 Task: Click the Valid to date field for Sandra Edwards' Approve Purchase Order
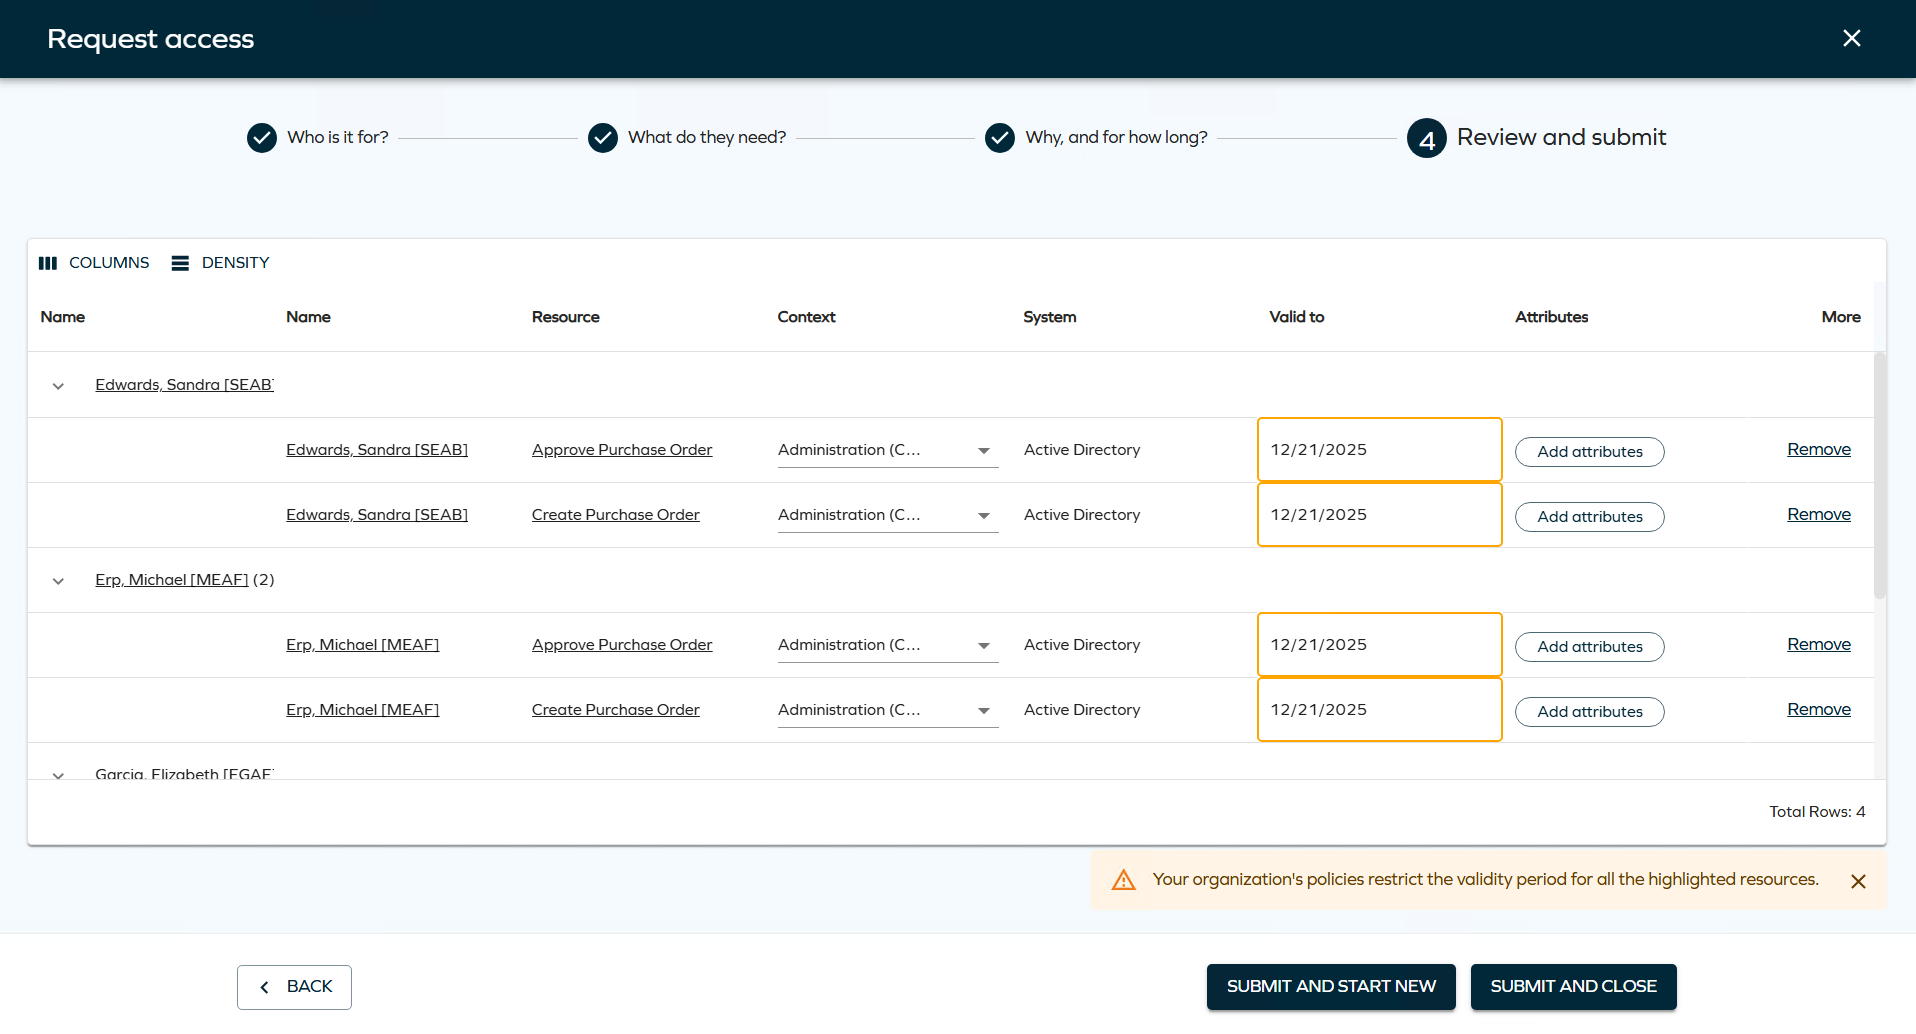point(1379,449)
